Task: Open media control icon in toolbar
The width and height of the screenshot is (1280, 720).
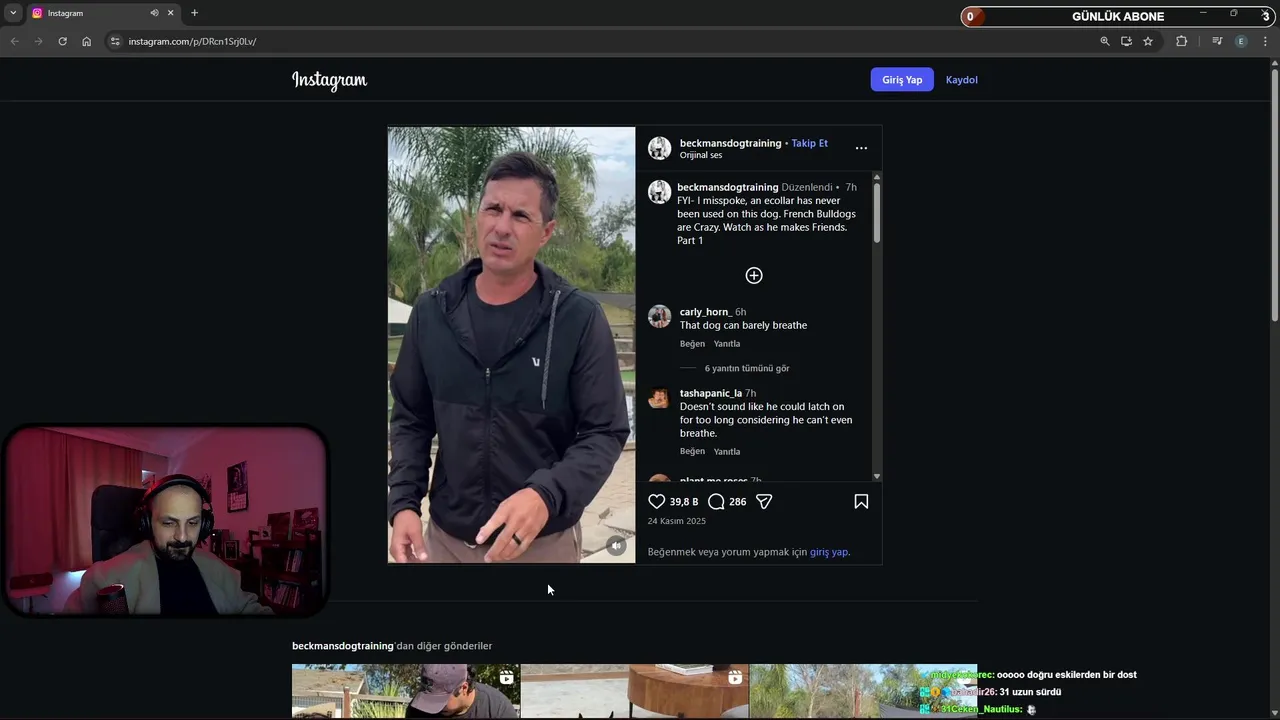Action: coord(1217,41)
